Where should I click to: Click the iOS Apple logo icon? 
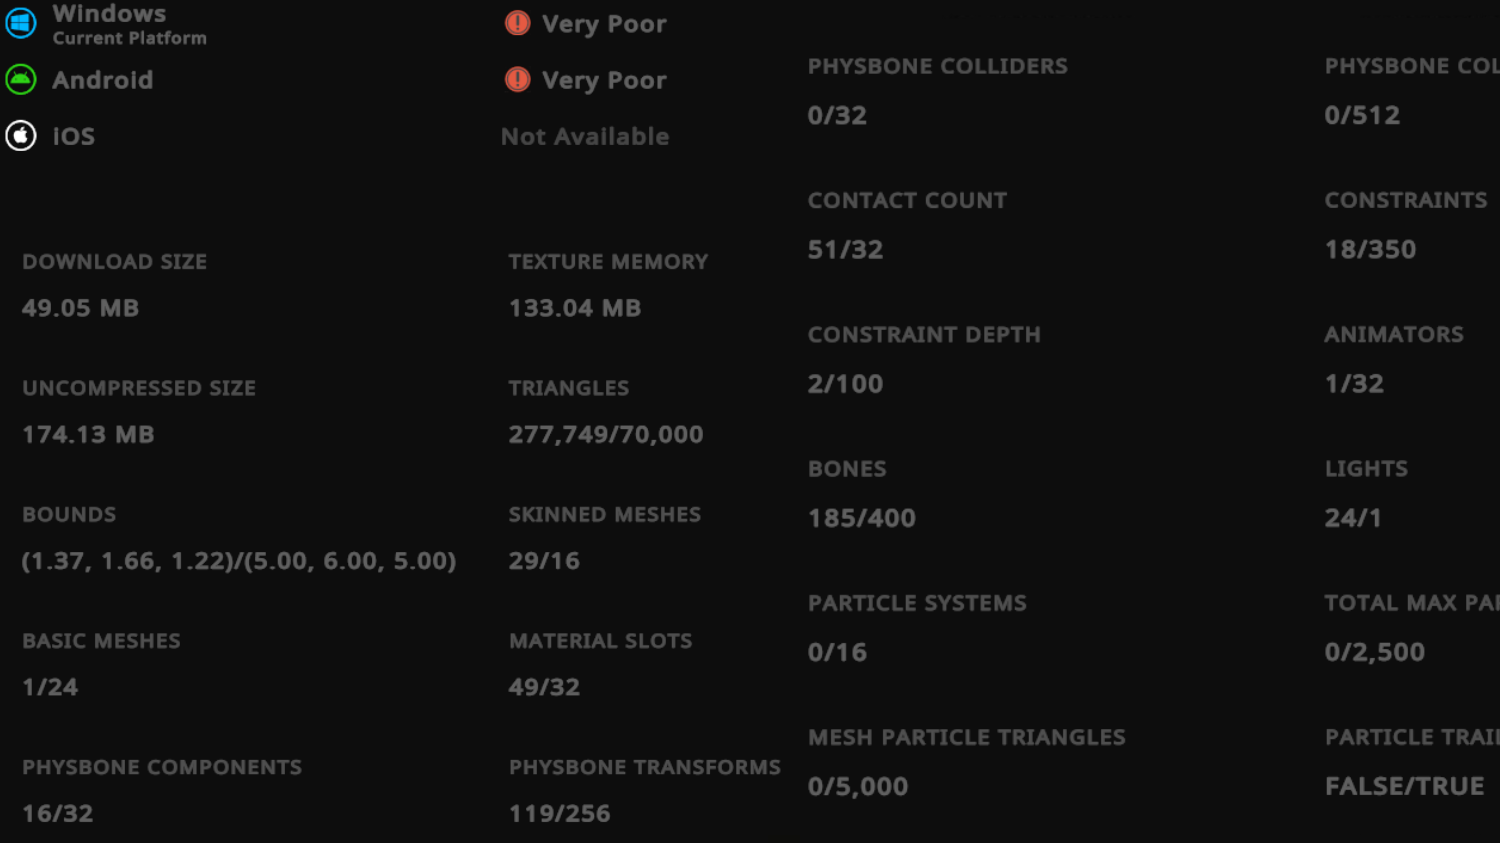(21, 135)
